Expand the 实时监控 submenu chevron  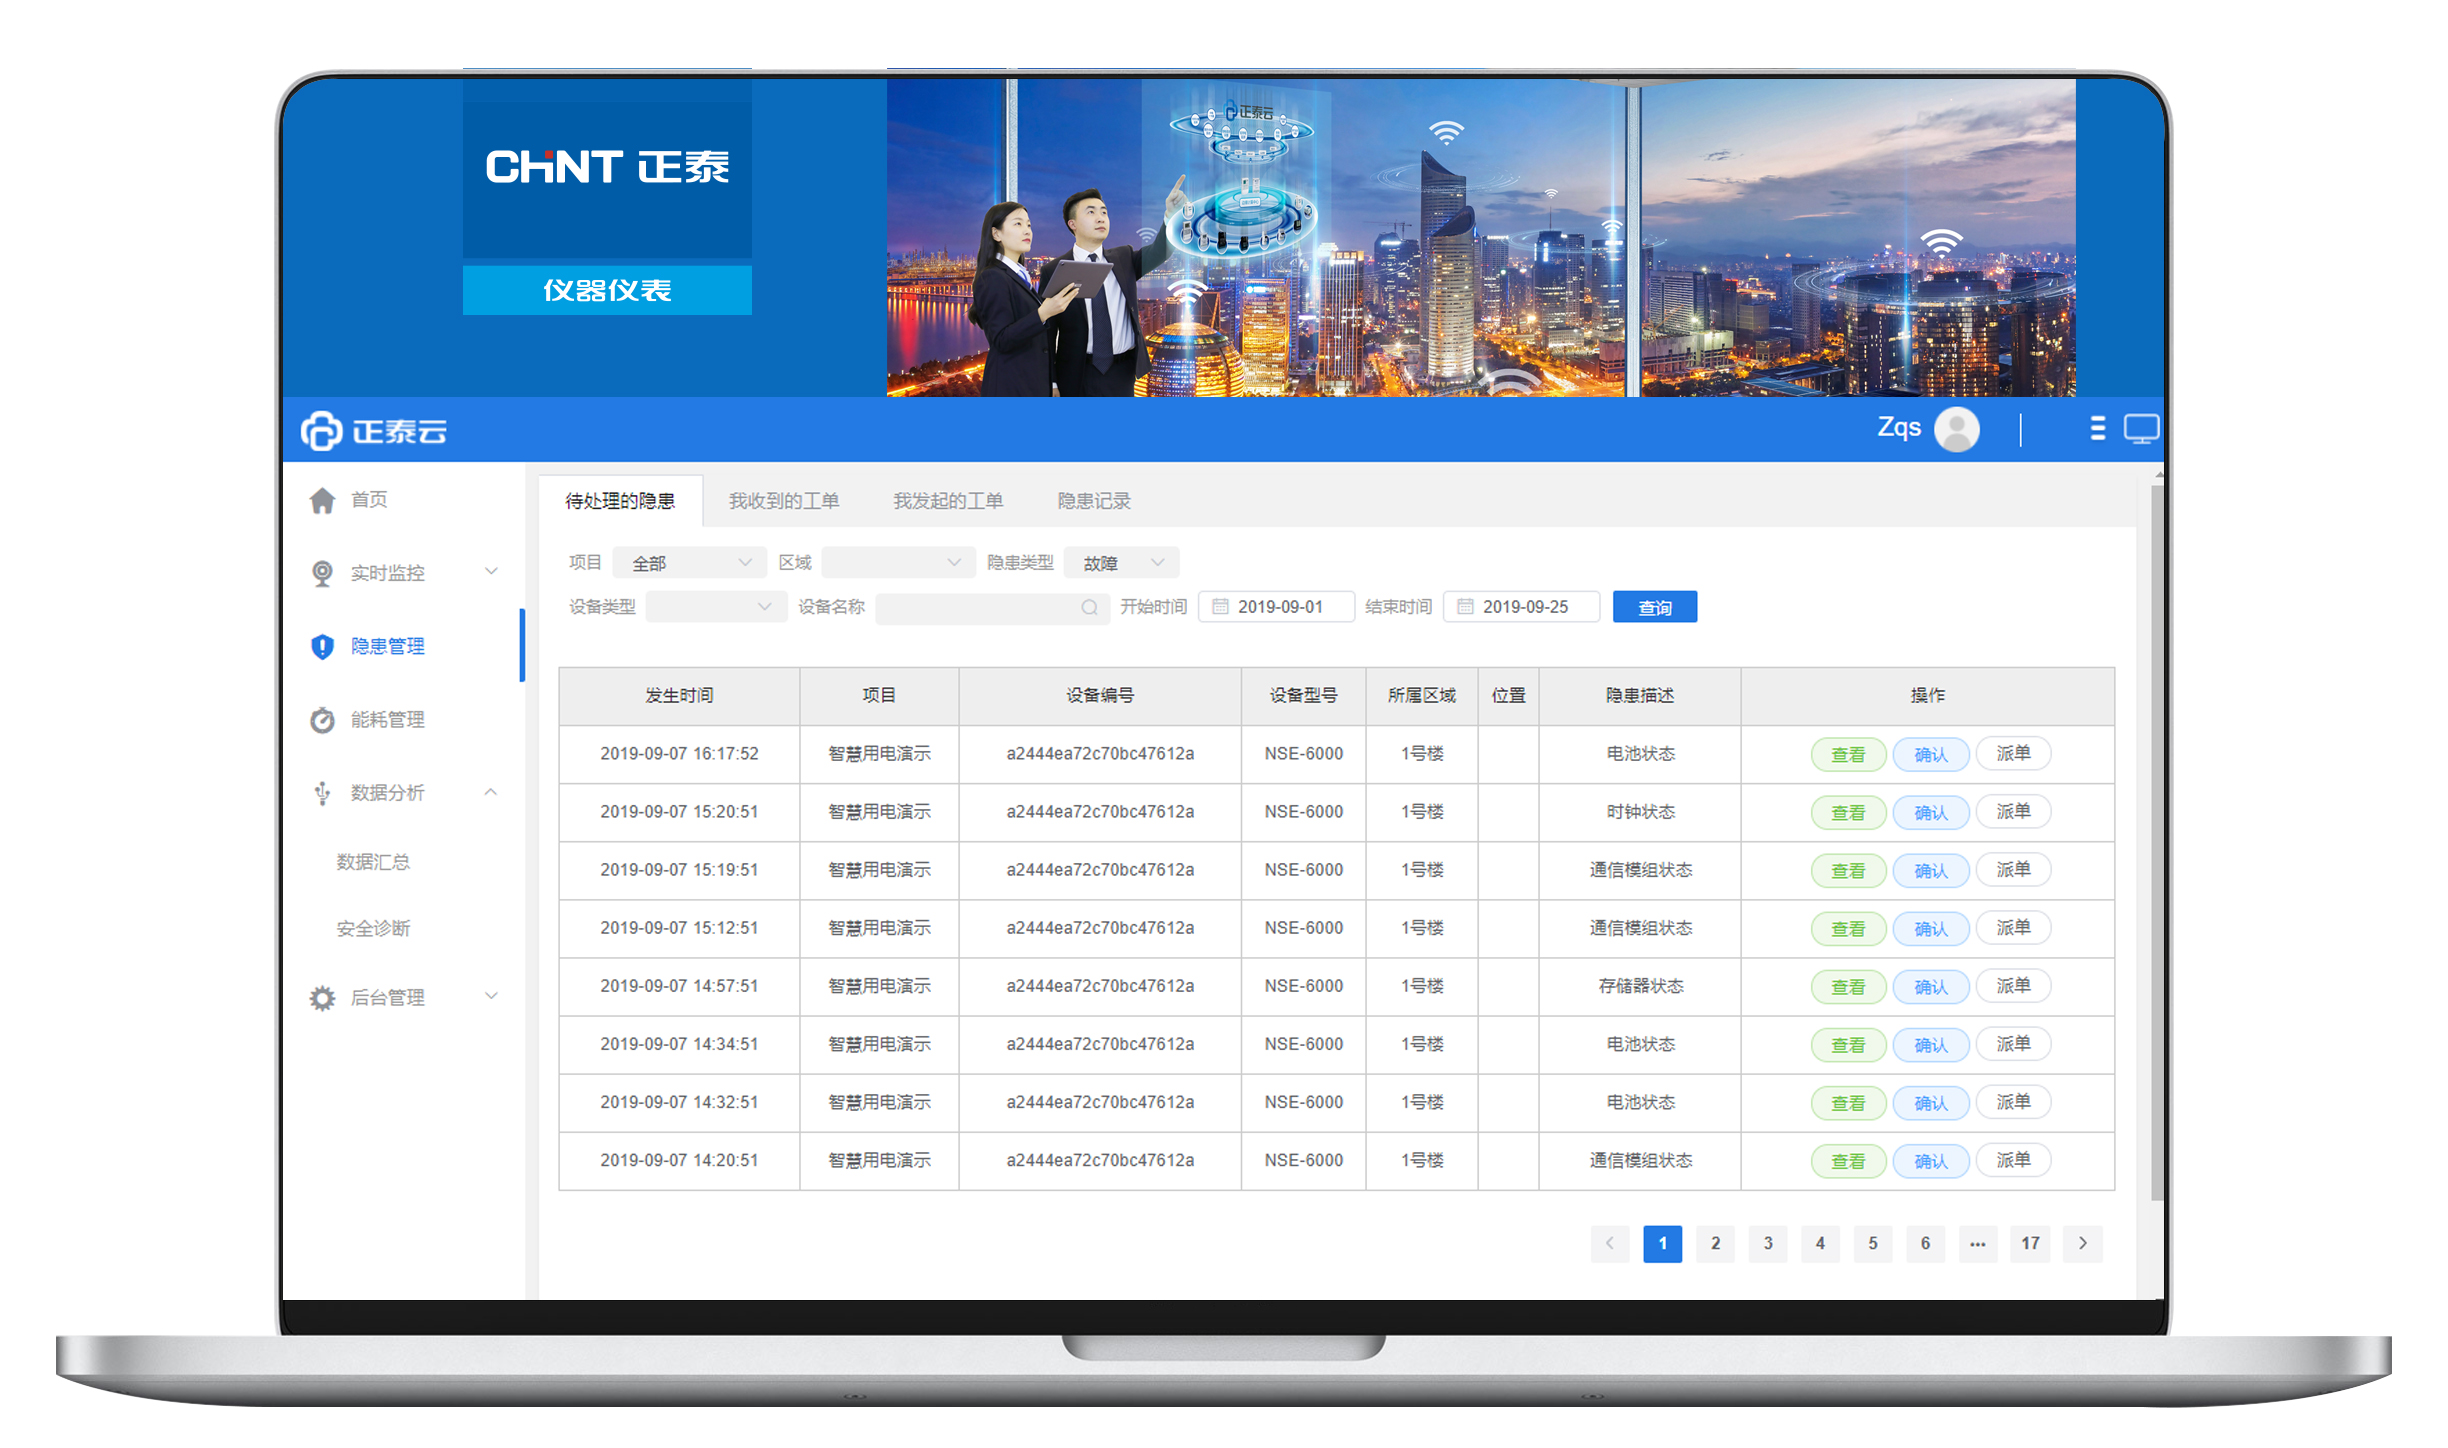[x=491, y=572]
